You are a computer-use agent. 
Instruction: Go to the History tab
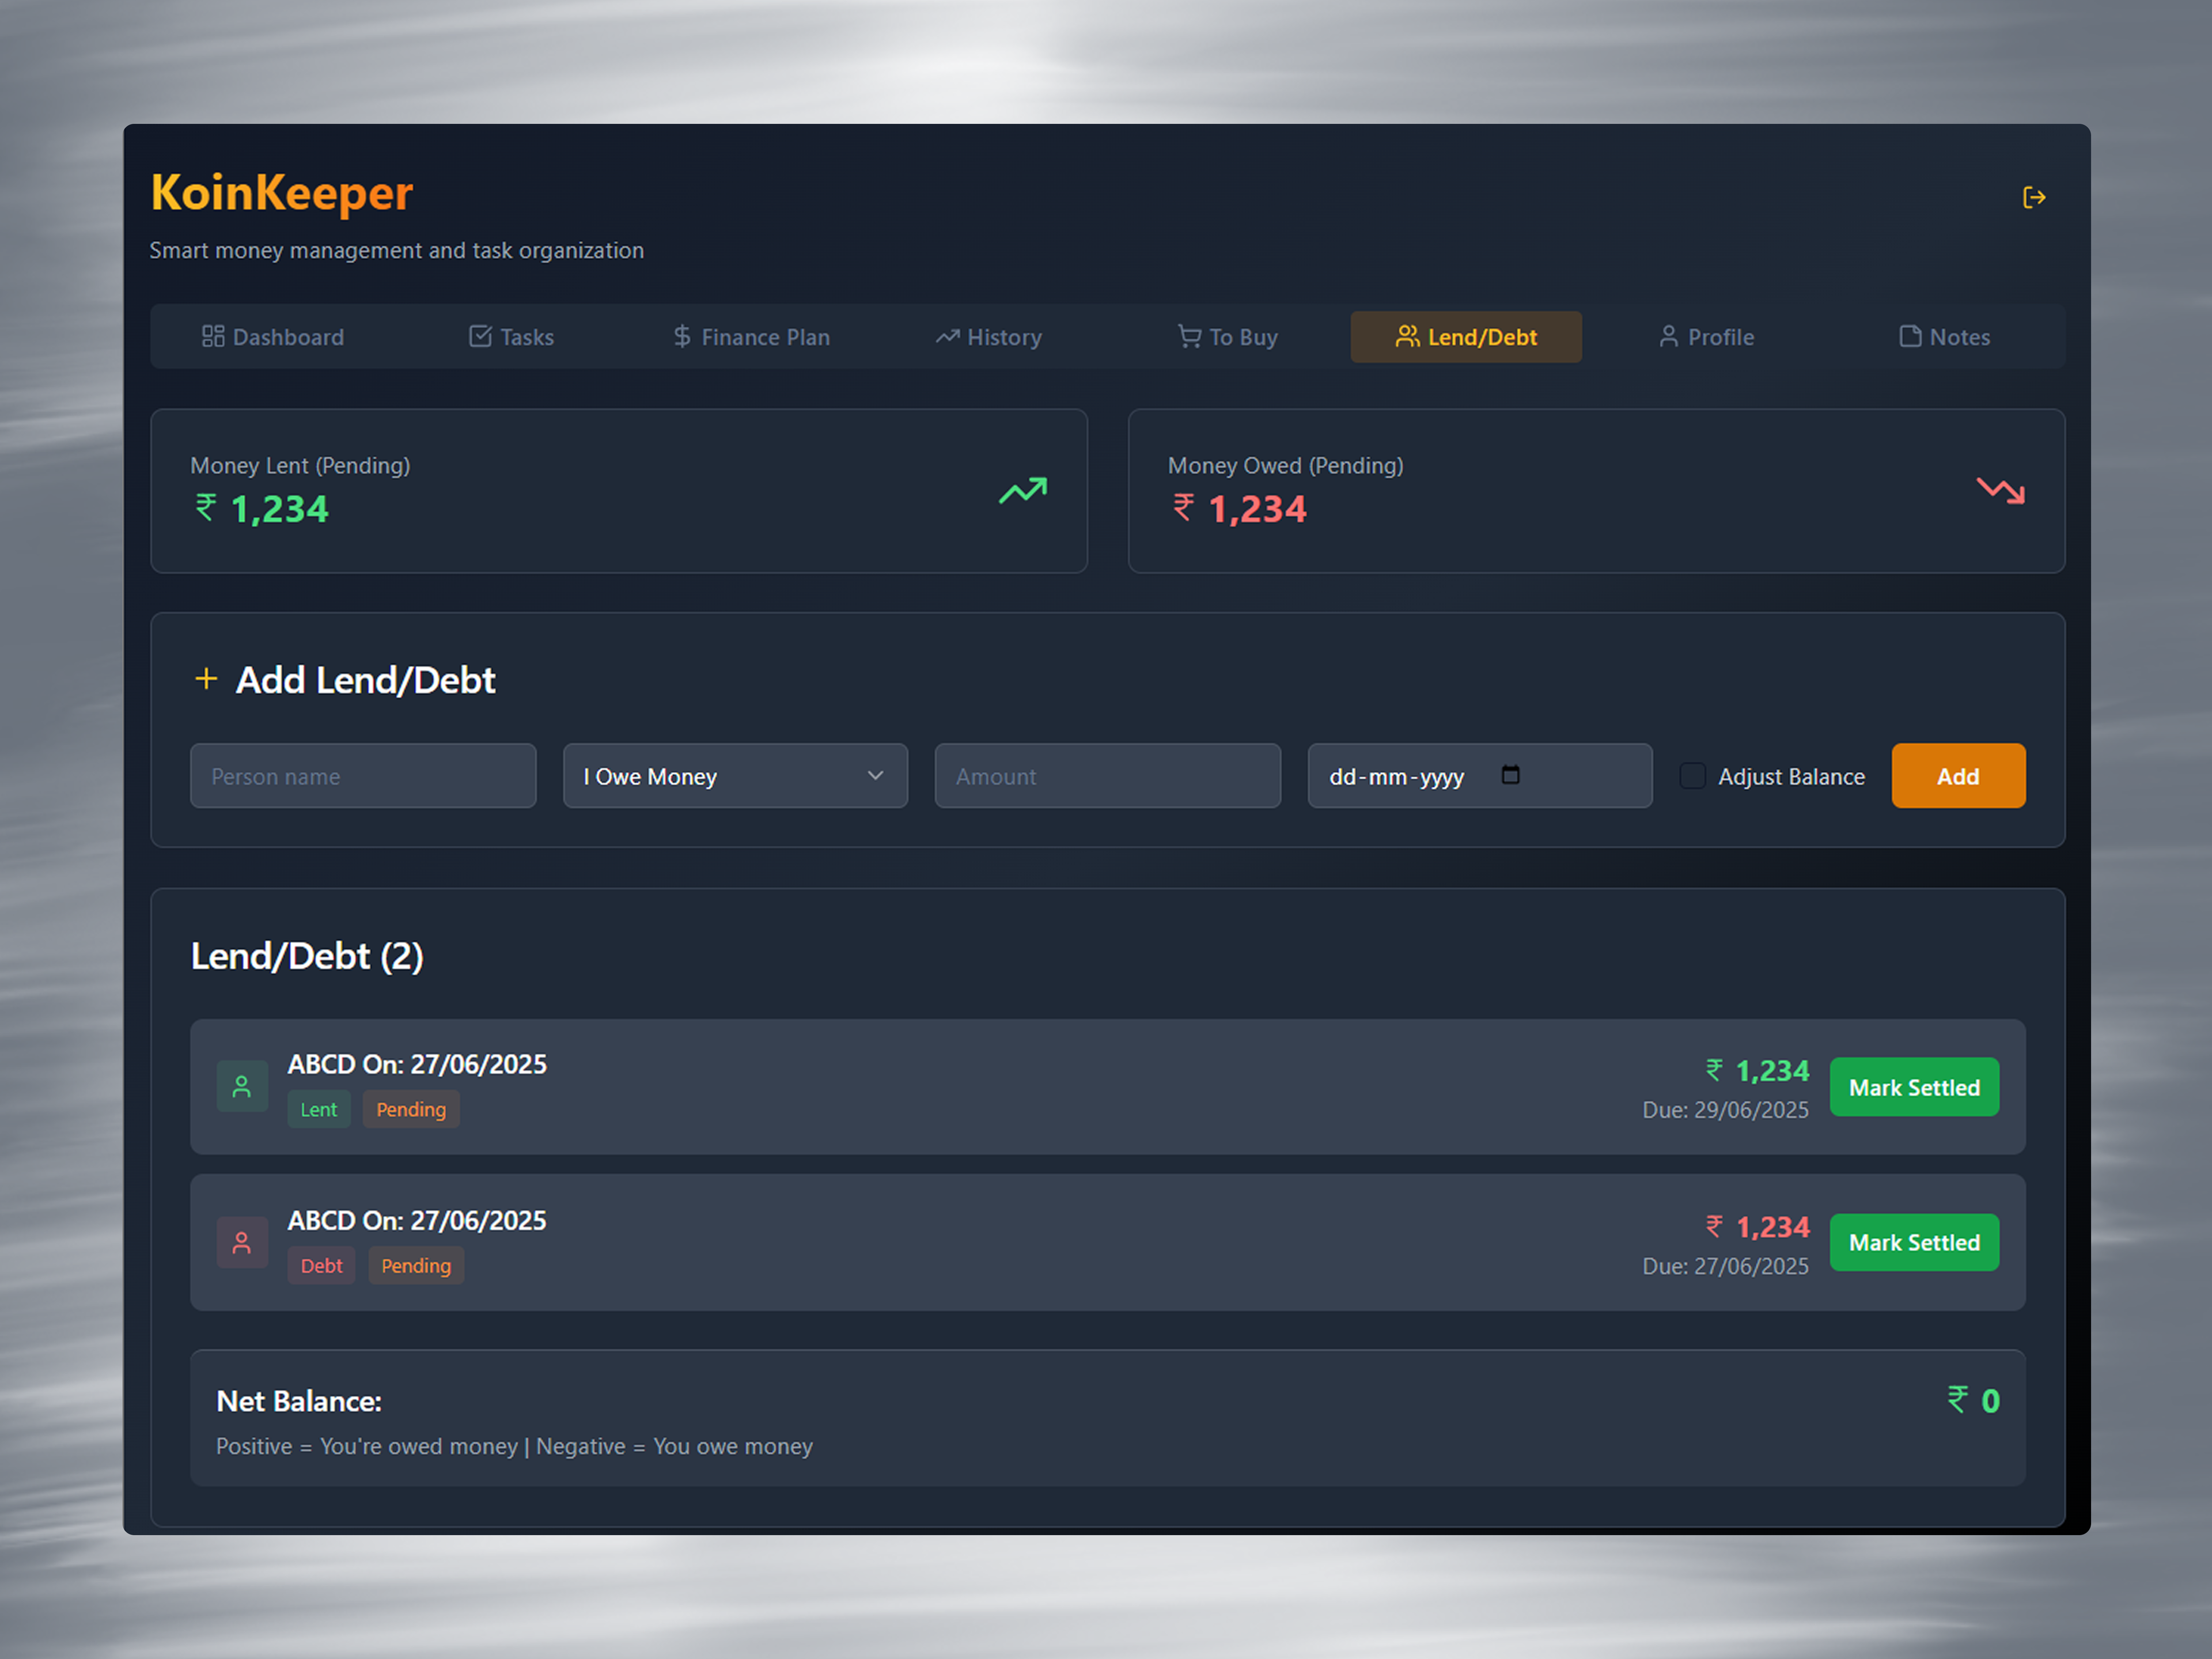989,337
